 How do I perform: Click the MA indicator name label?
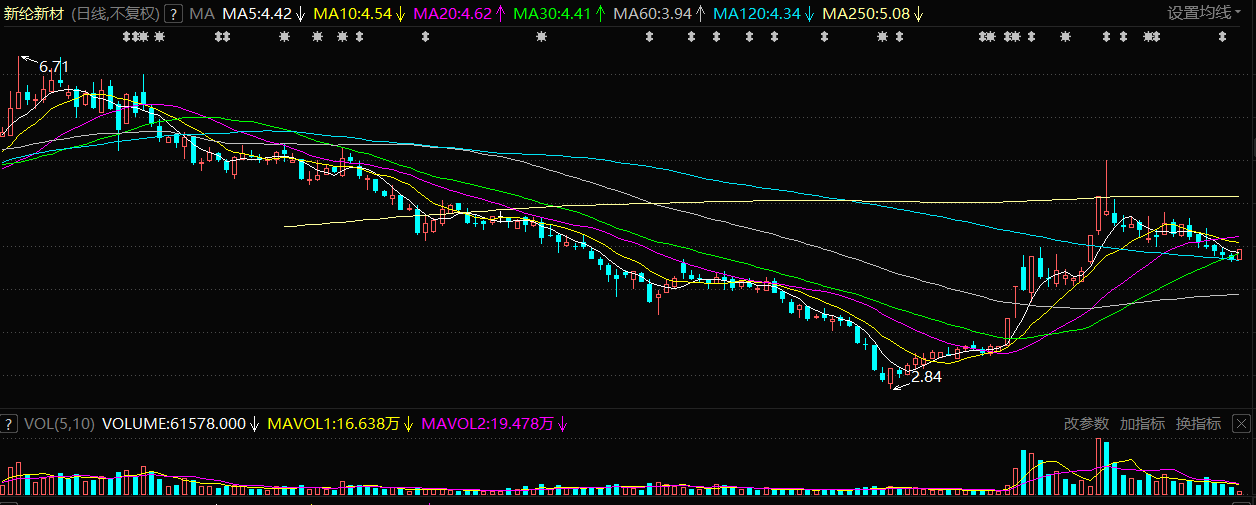coord(202,13)
